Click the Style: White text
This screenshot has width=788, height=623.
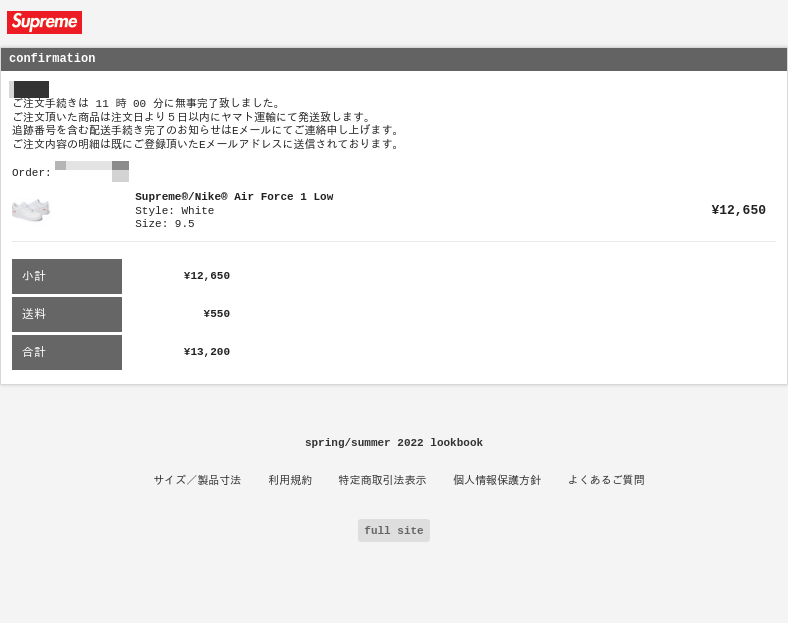click(x=174, y=211)
